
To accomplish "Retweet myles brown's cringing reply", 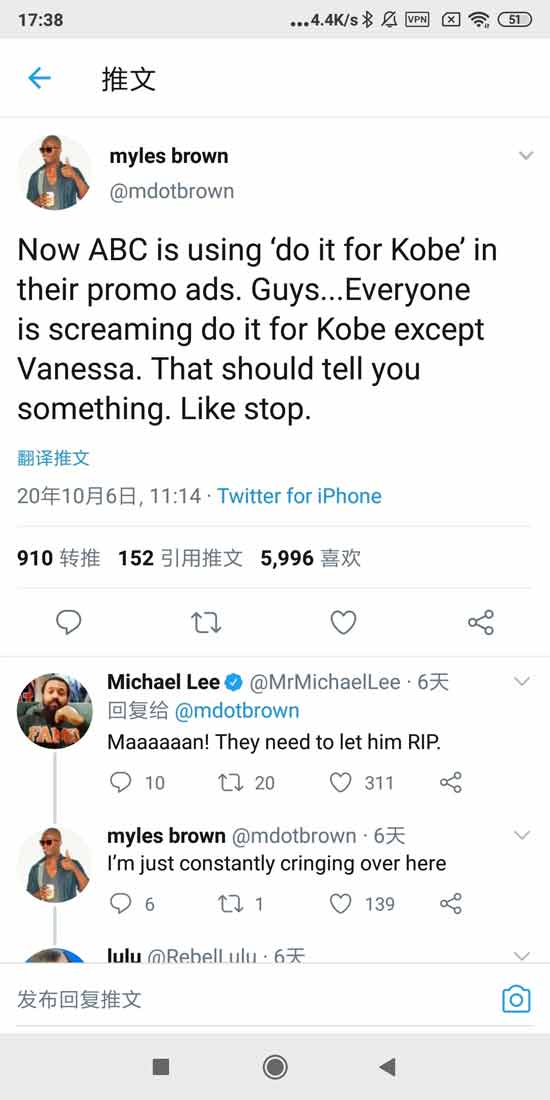I will (x=230, y=904).
